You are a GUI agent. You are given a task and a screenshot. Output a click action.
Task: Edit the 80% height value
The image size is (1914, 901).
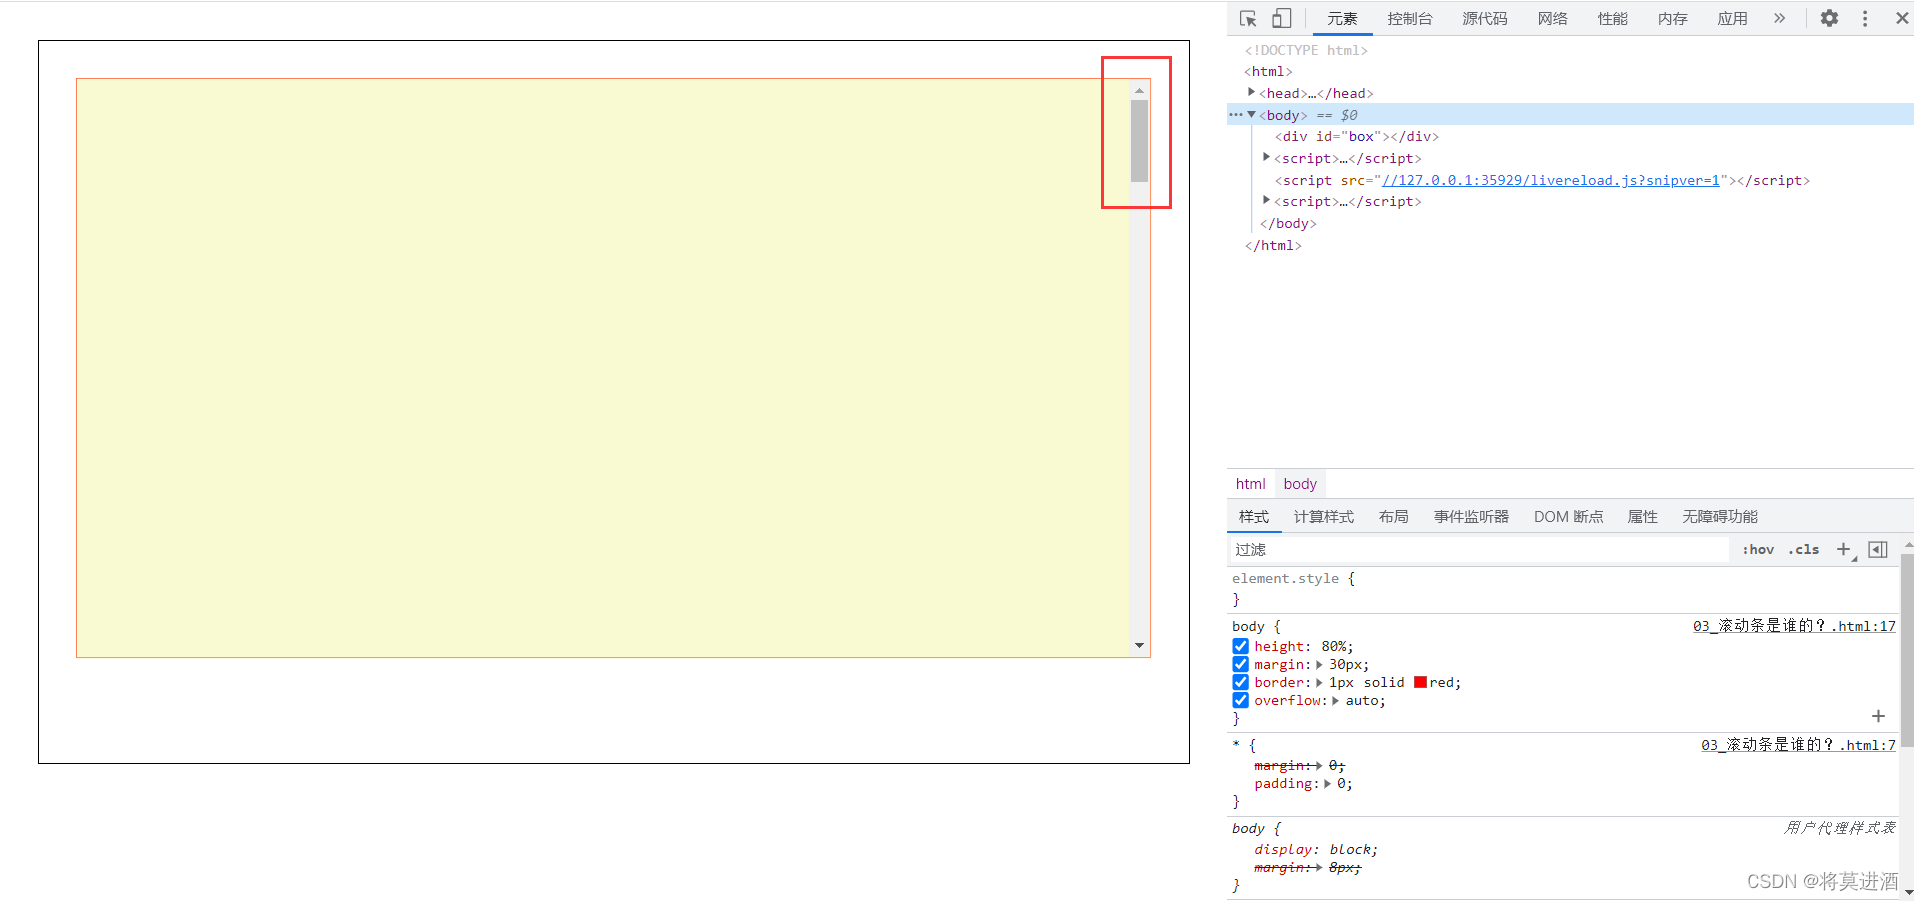coord(1334,647)
